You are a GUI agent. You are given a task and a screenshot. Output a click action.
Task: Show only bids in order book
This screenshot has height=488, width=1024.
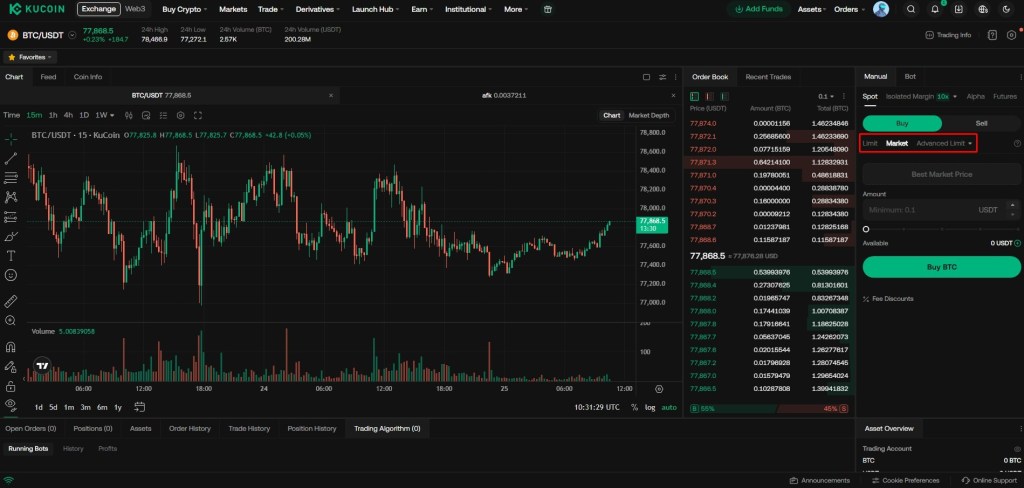tap(724, 96)
